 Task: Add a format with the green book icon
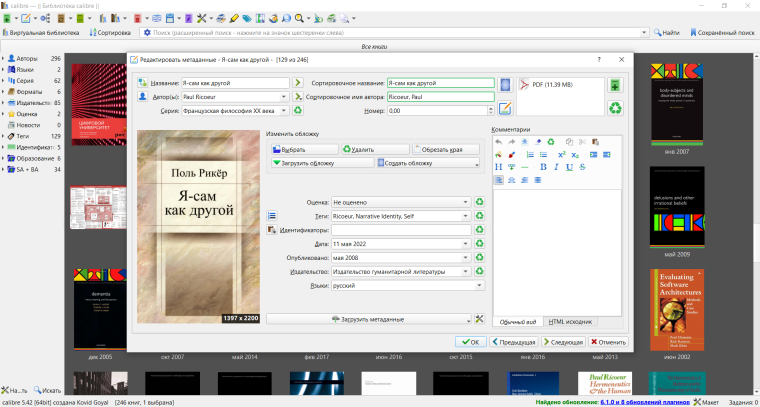pos(614,86)
